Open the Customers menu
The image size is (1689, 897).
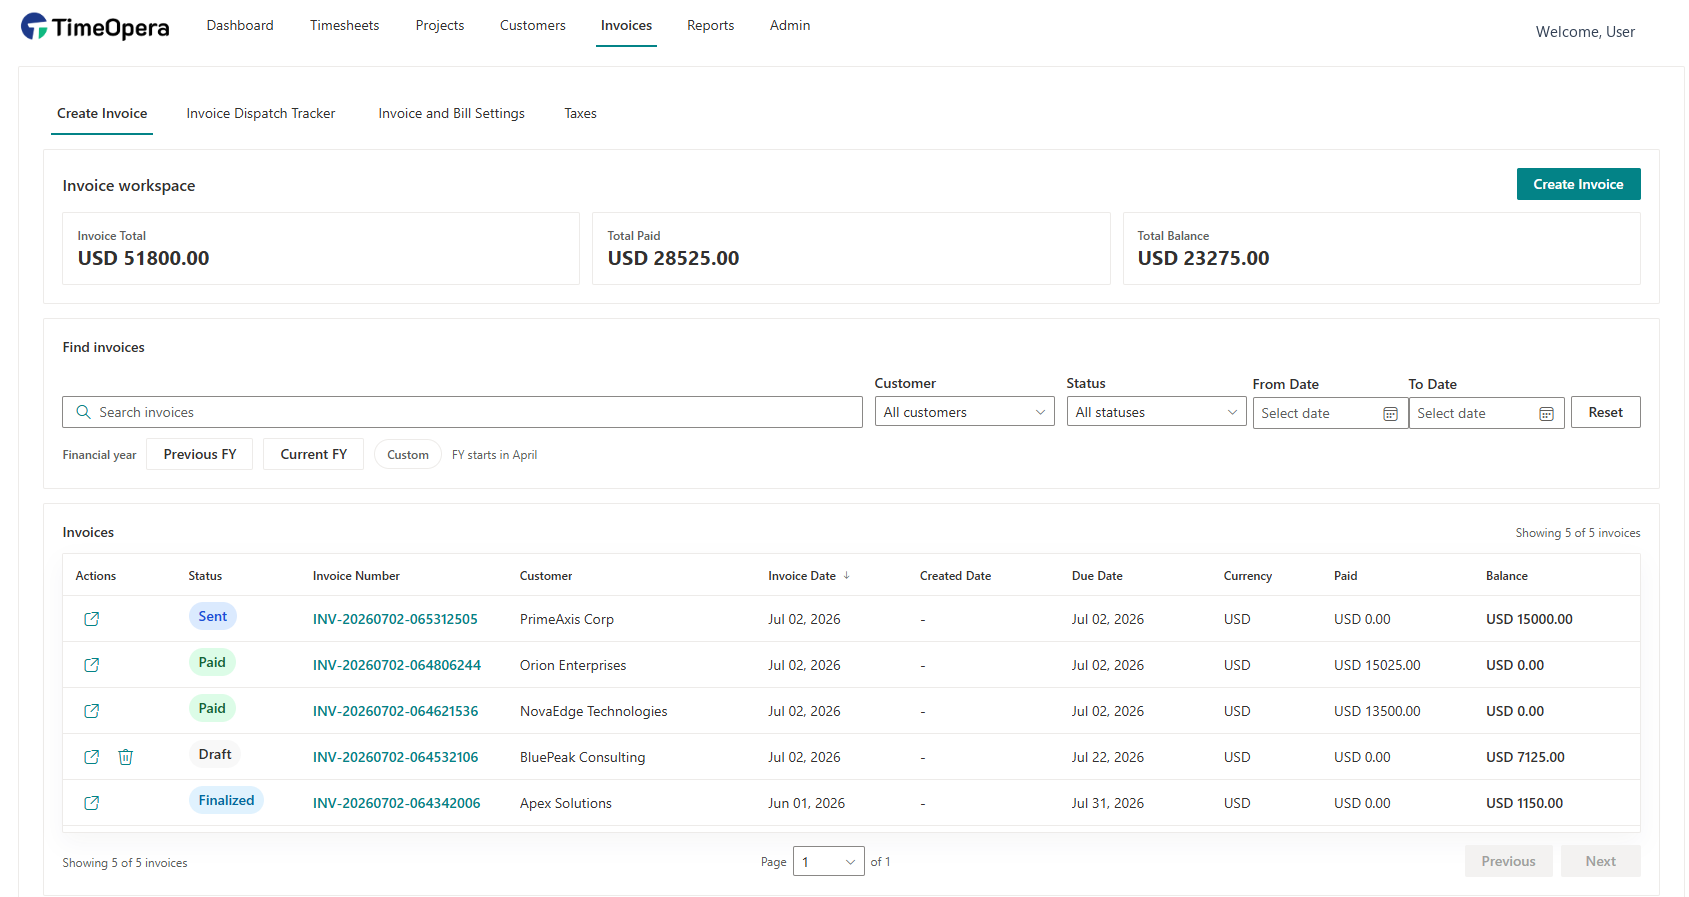pos(533,25)
